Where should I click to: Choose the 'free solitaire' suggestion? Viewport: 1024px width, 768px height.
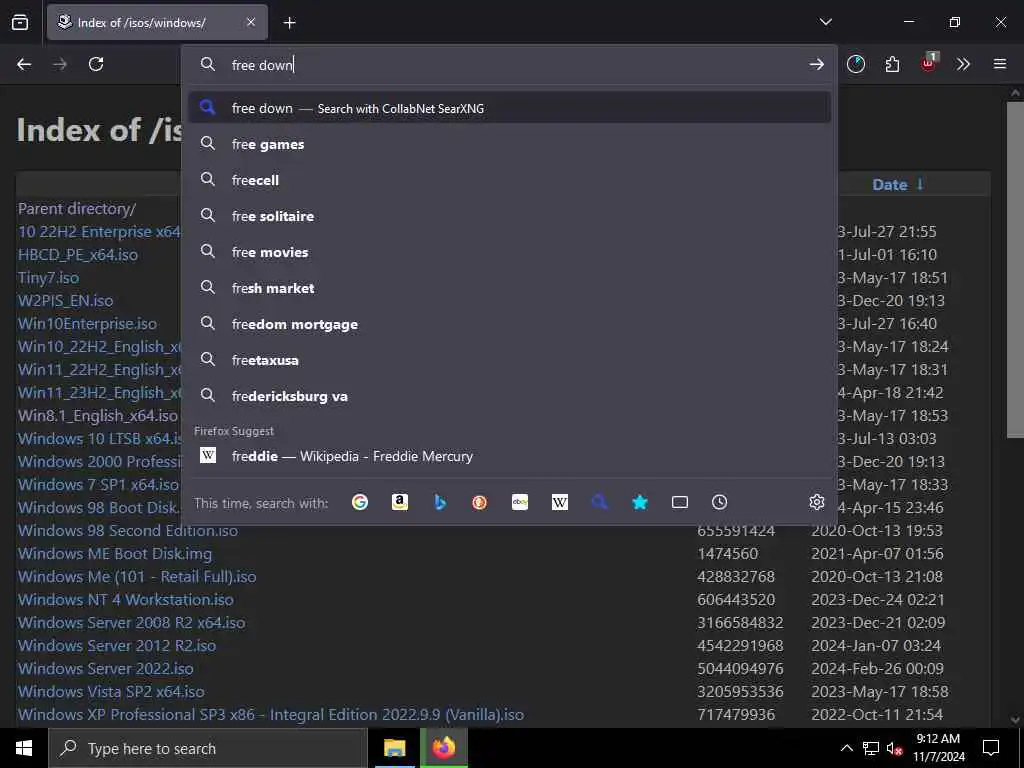[x=509, y=216]
